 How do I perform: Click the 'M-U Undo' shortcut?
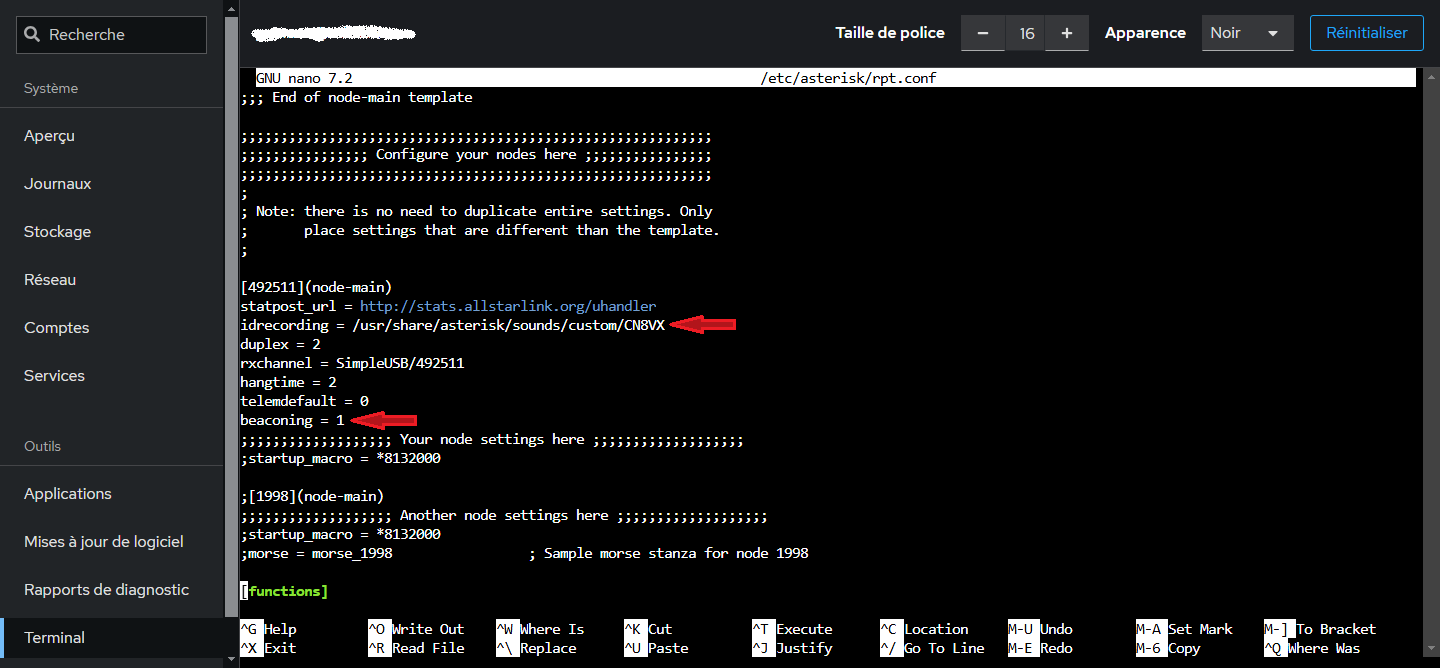pyautogui.click(x=1040, y=629)
